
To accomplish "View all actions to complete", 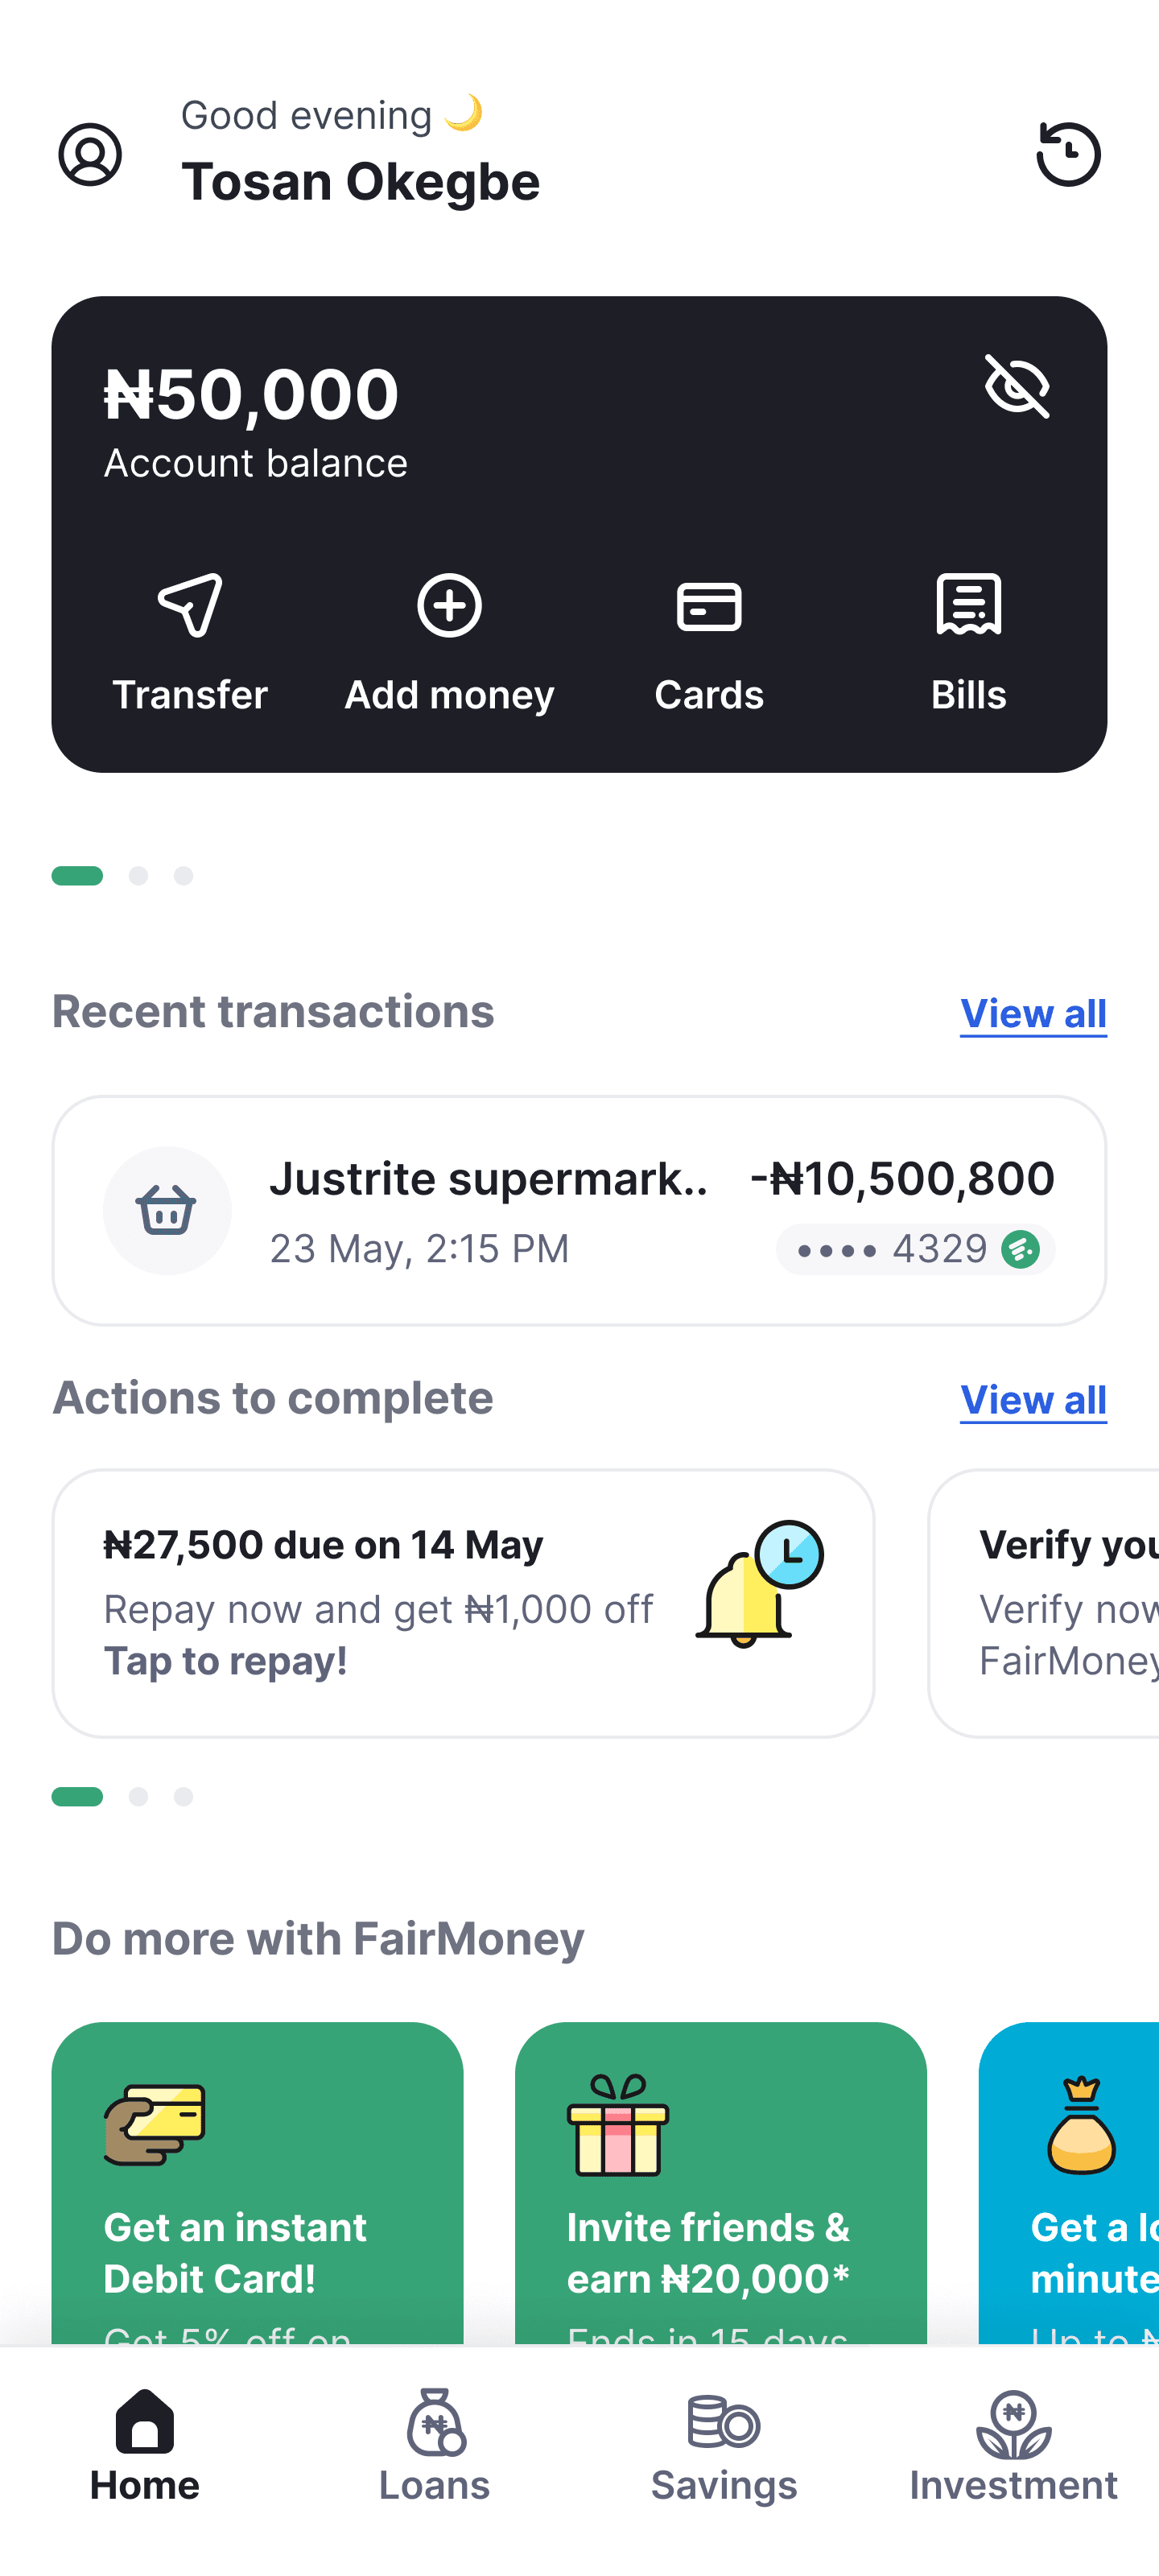I will [1033, 1400].
